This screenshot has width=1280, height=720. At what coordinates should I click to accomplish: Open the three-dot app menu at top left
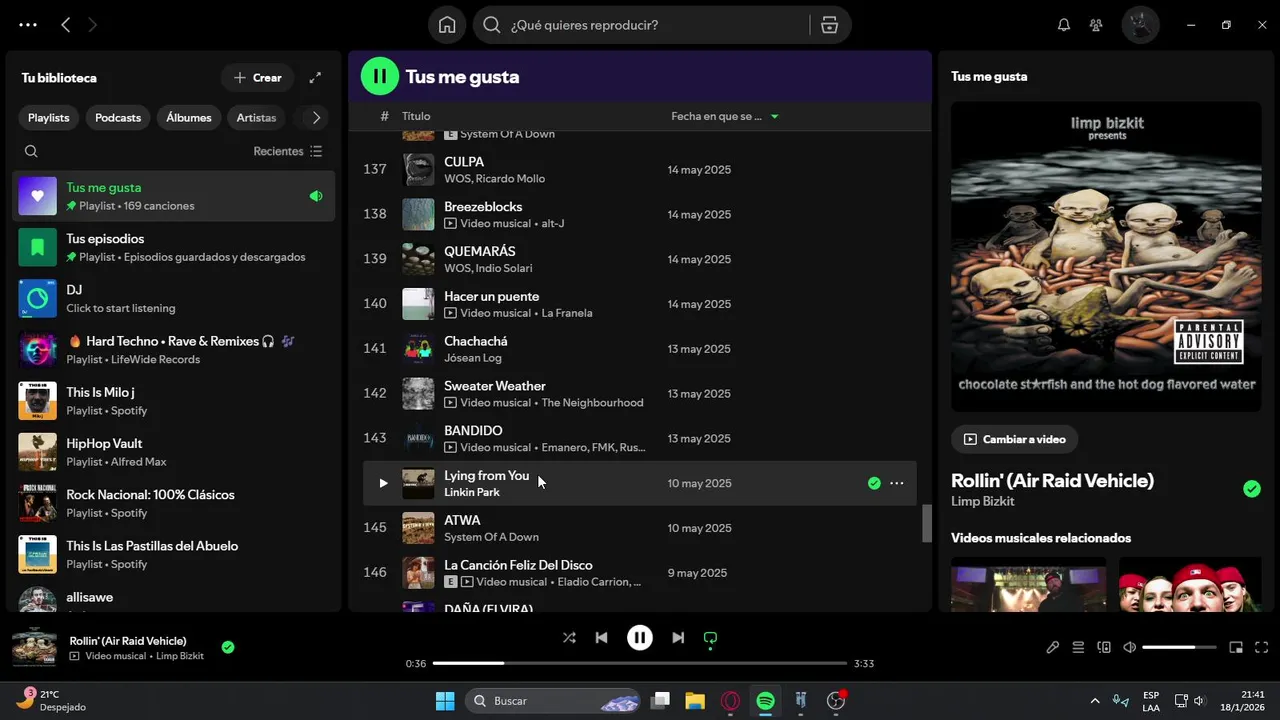tap(28, 25)
